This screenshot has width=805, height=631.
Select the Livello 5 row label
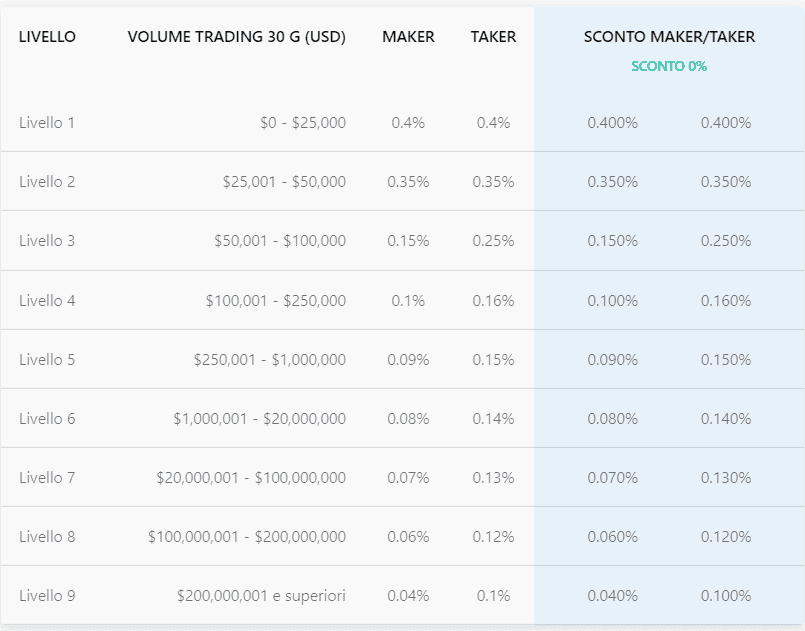(47, 359)
